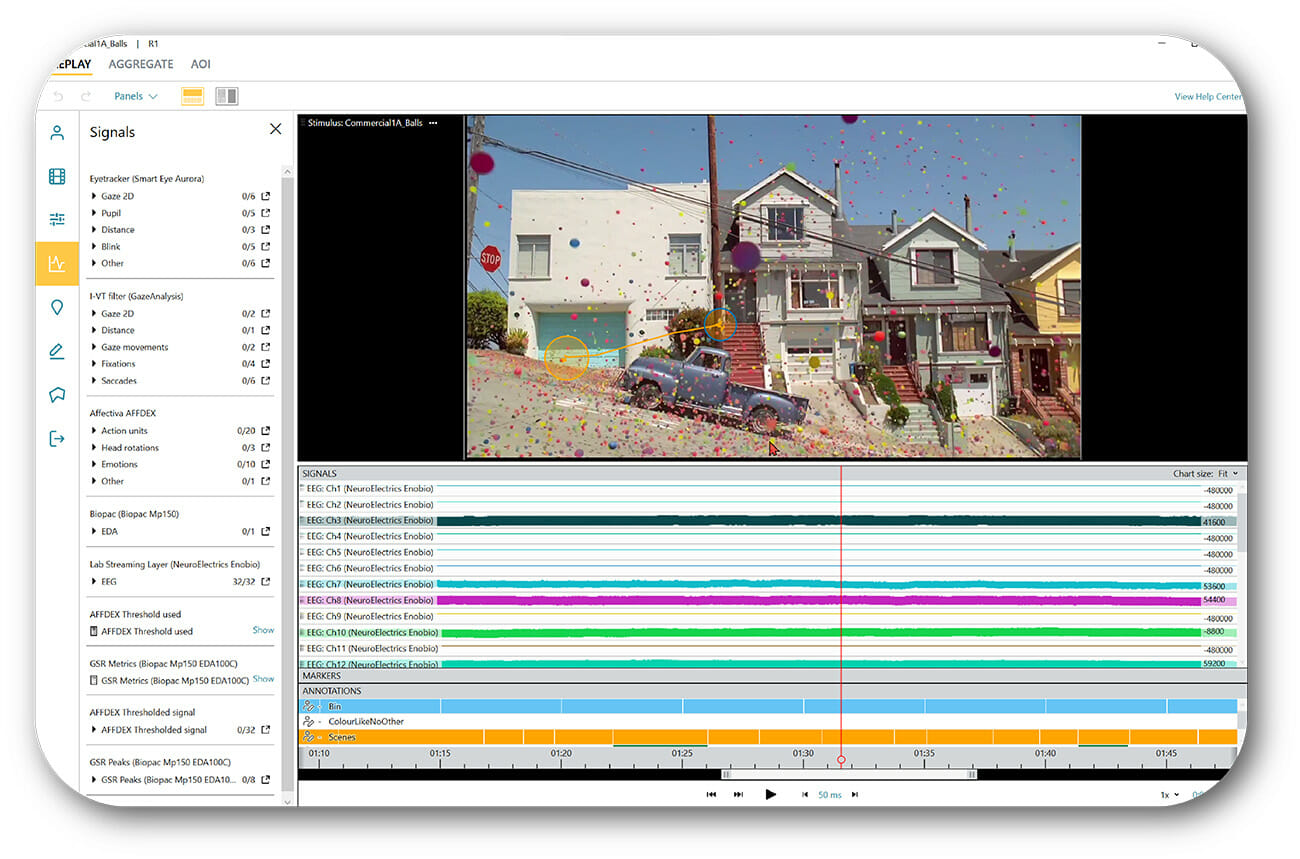Click the map pin markers sidebar icon
The width and height of the screenshot is (1300, 859).
57,307
